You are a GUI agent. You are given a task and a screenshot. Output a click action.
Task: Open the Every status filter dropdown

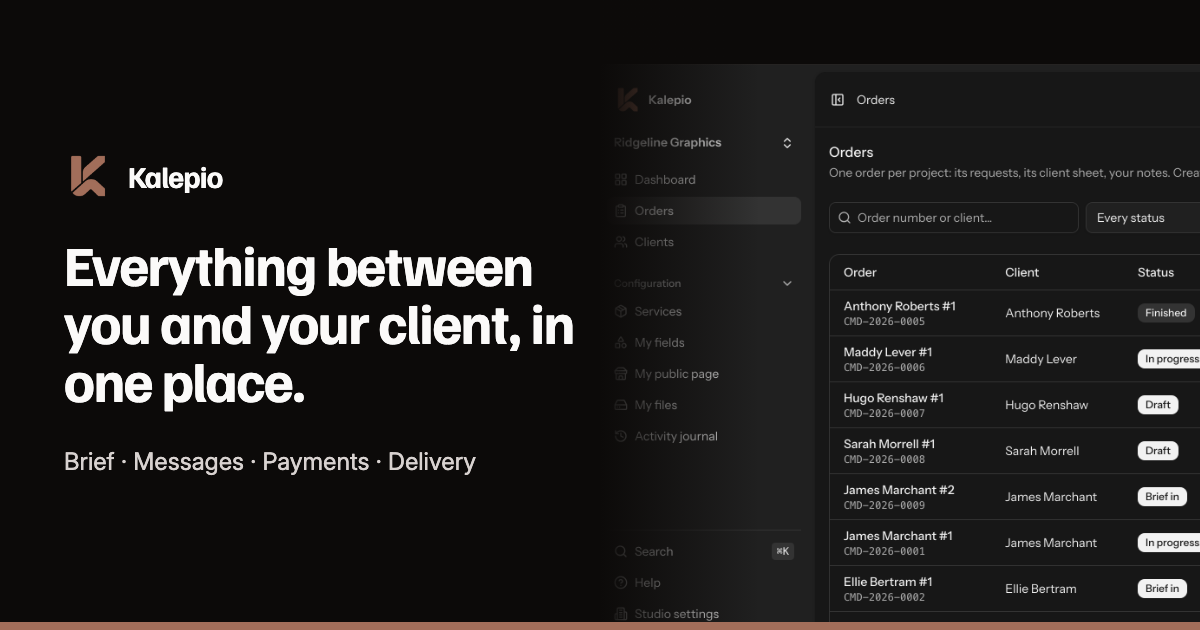coord(1143,218)
